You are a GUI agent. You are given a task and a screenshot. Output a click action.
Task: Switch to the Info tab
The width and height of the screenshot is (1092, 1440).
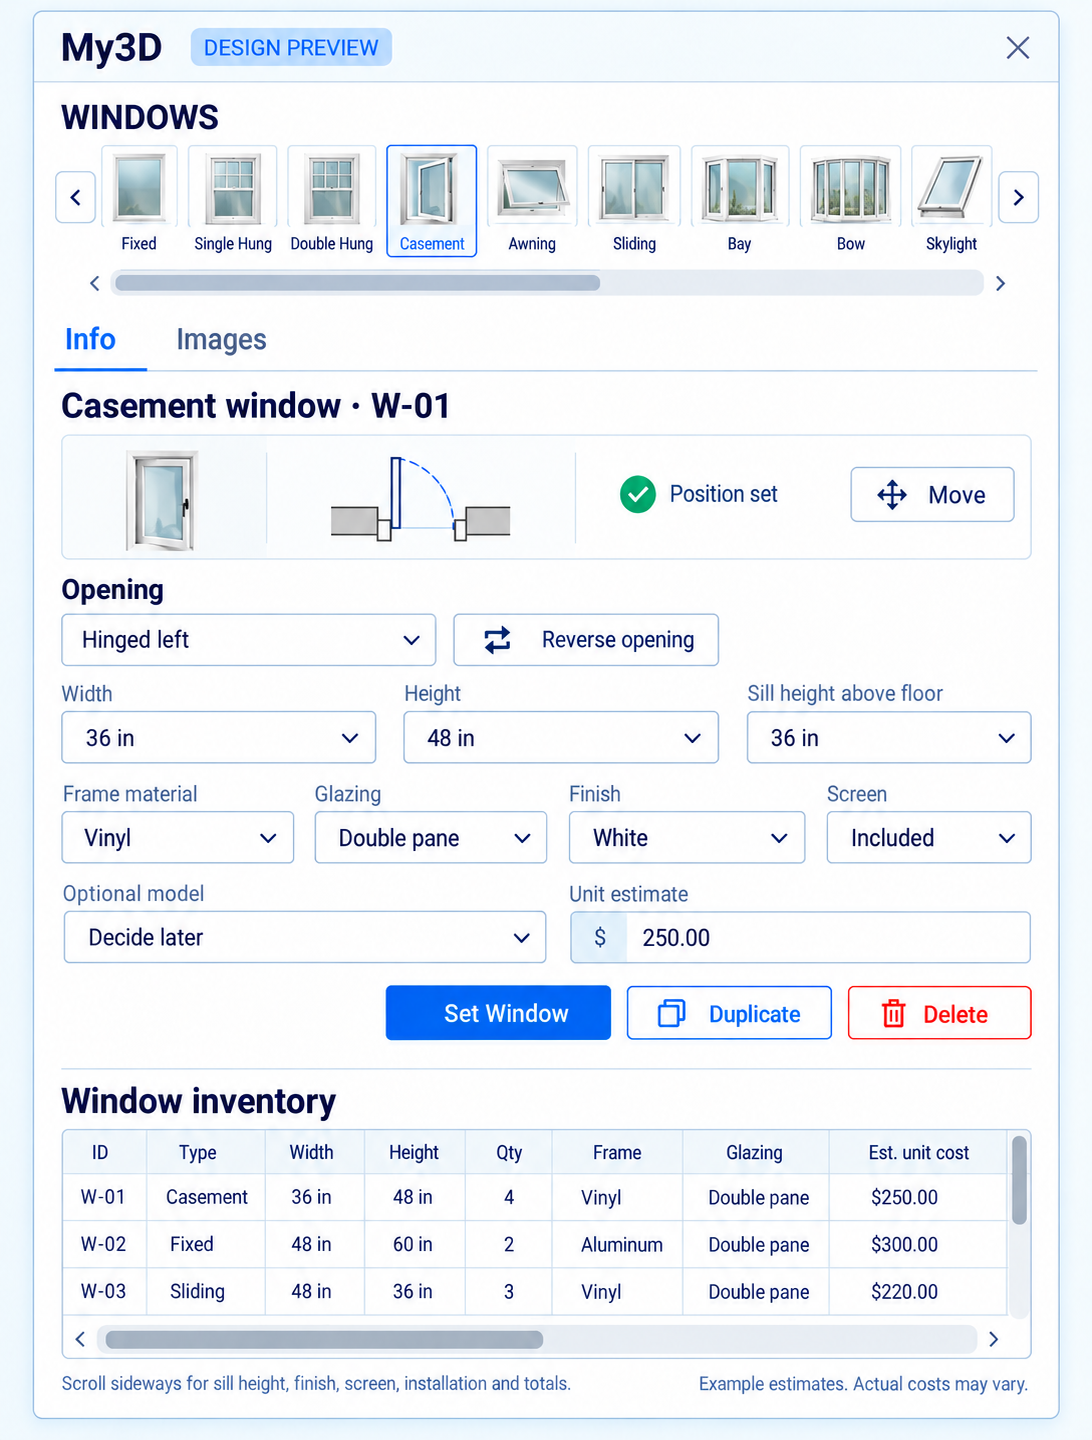[90, 340]
